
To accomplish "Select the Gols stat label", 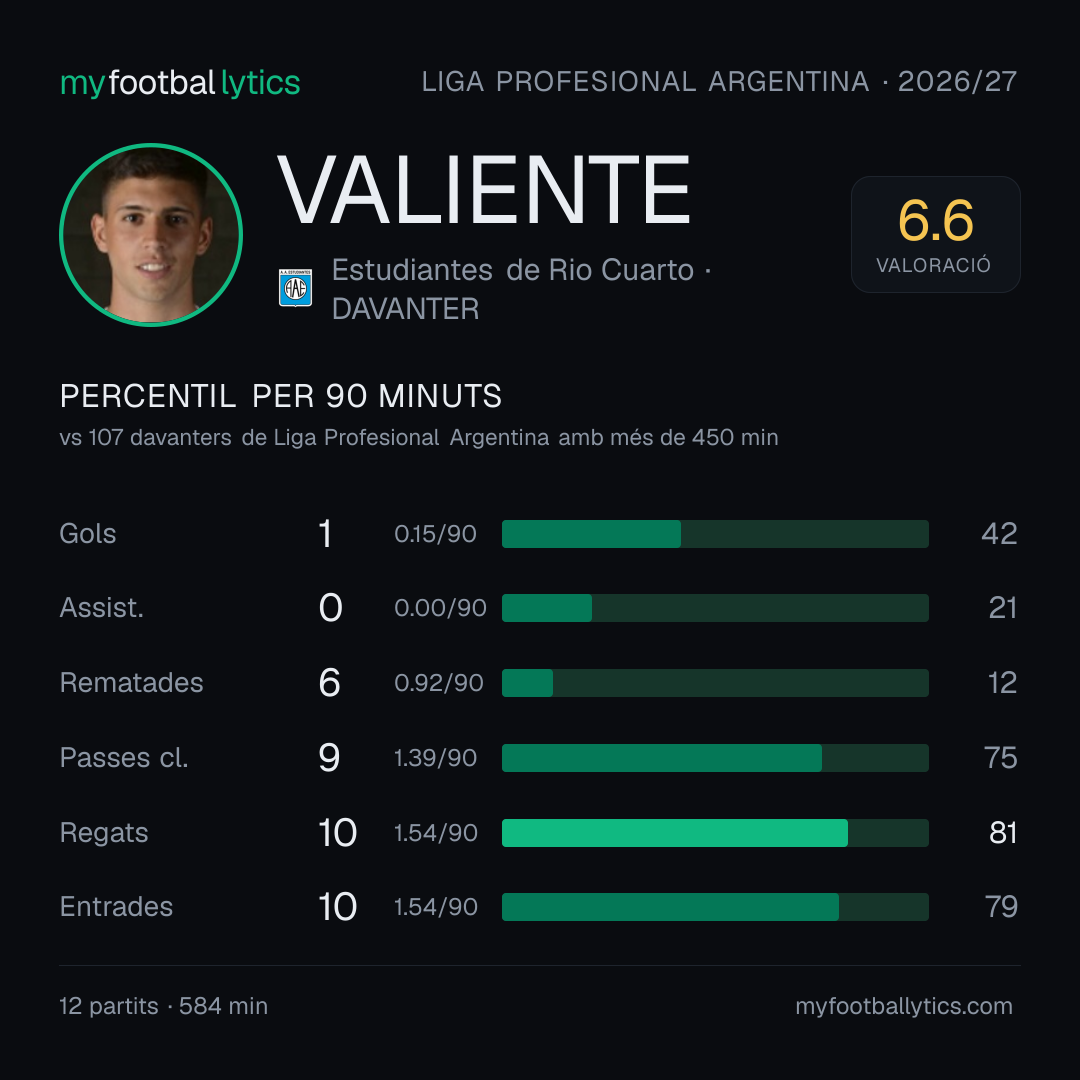I will tap(87, 534).
